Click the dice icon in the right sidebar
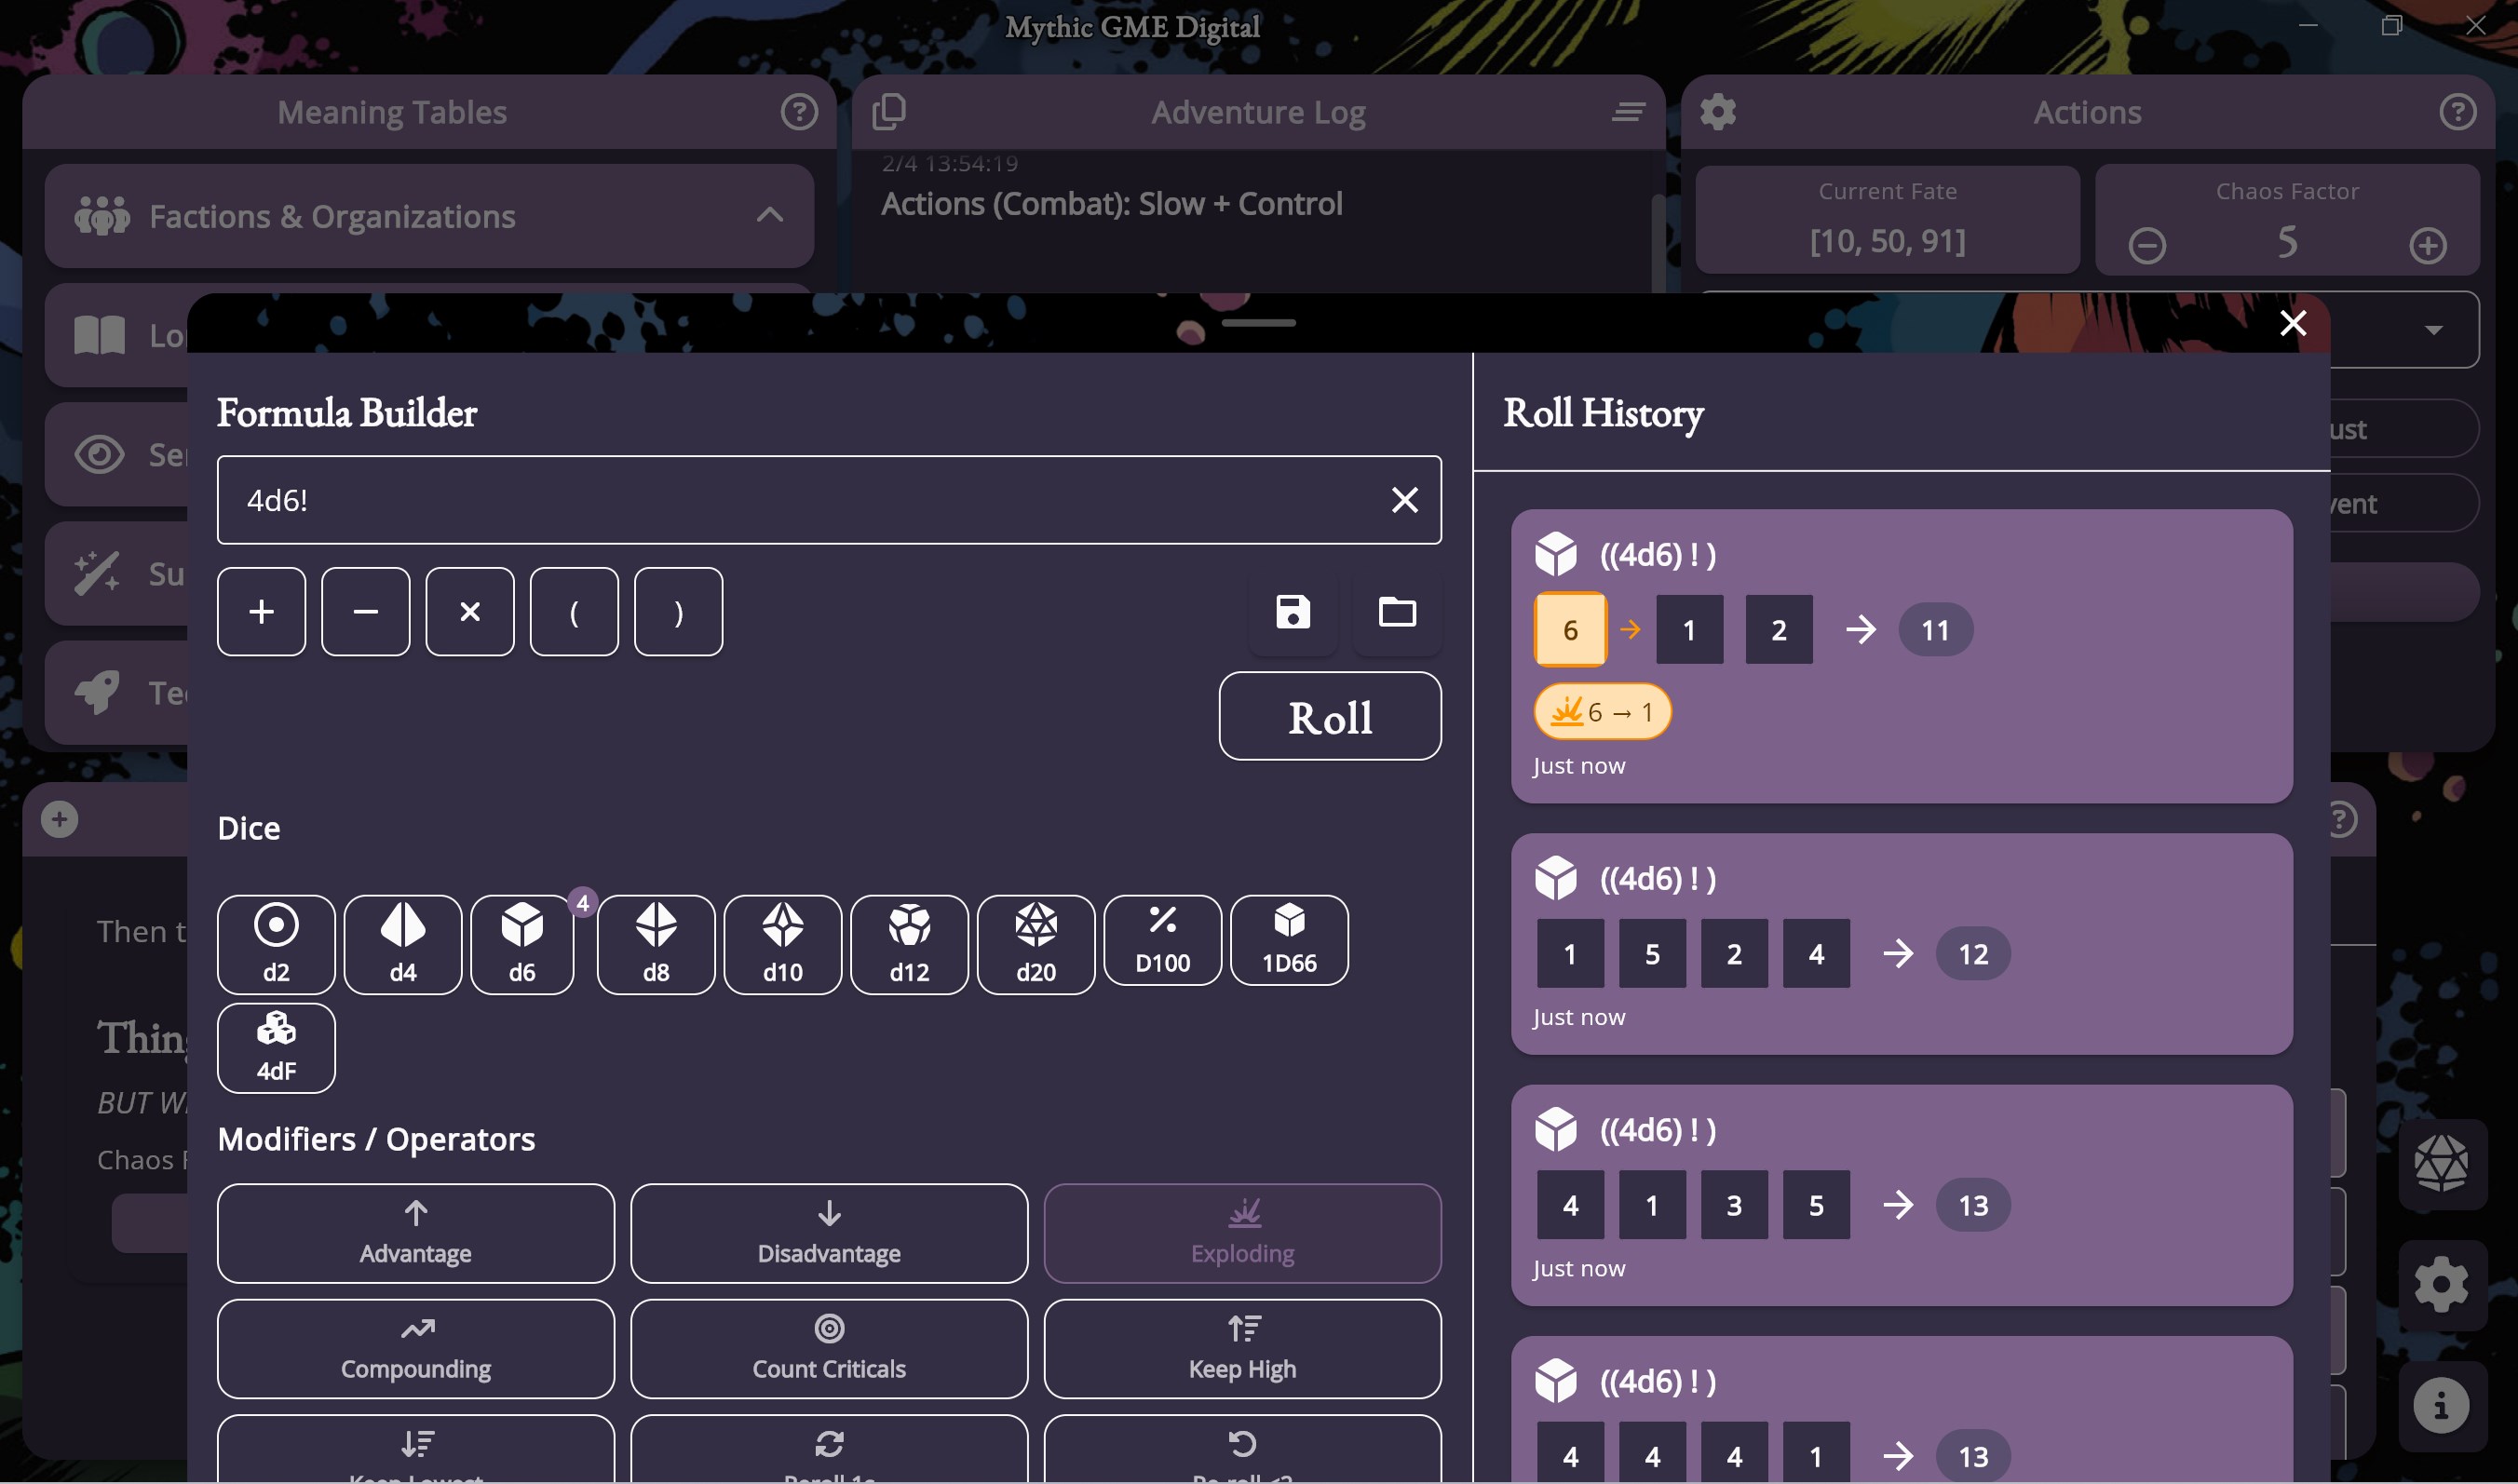 [2441, 1163]
